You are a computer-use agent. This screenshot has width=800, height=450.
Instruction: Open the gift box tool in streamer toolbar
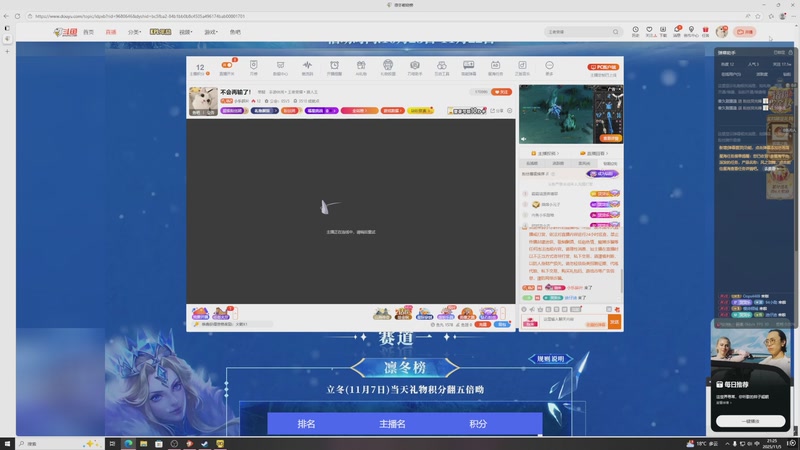point(361,65)
